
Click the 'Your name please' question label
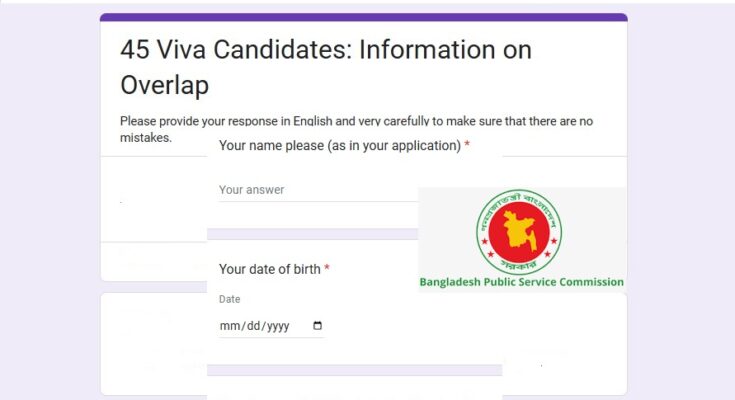pos(340,145)
